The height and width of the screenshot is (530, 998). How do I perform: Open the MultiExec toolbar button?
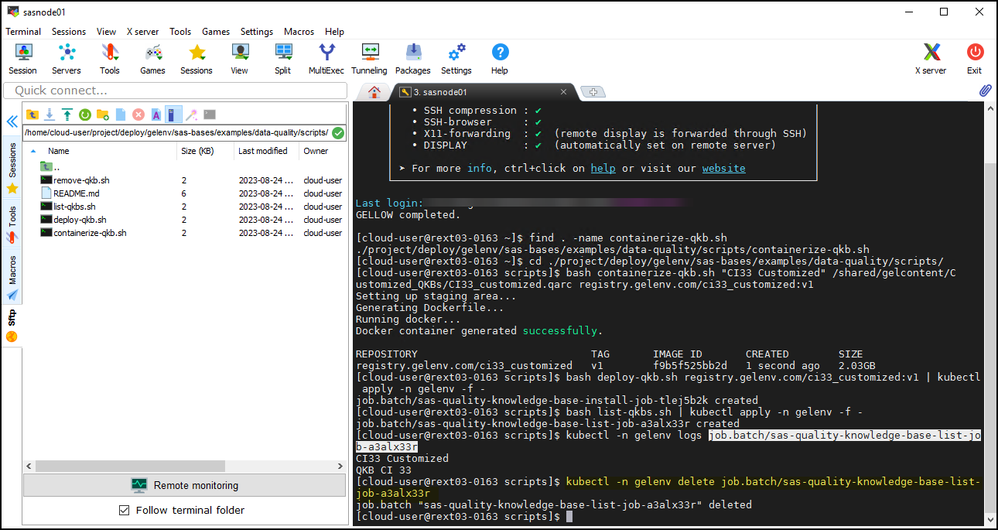tap(326, 58)
